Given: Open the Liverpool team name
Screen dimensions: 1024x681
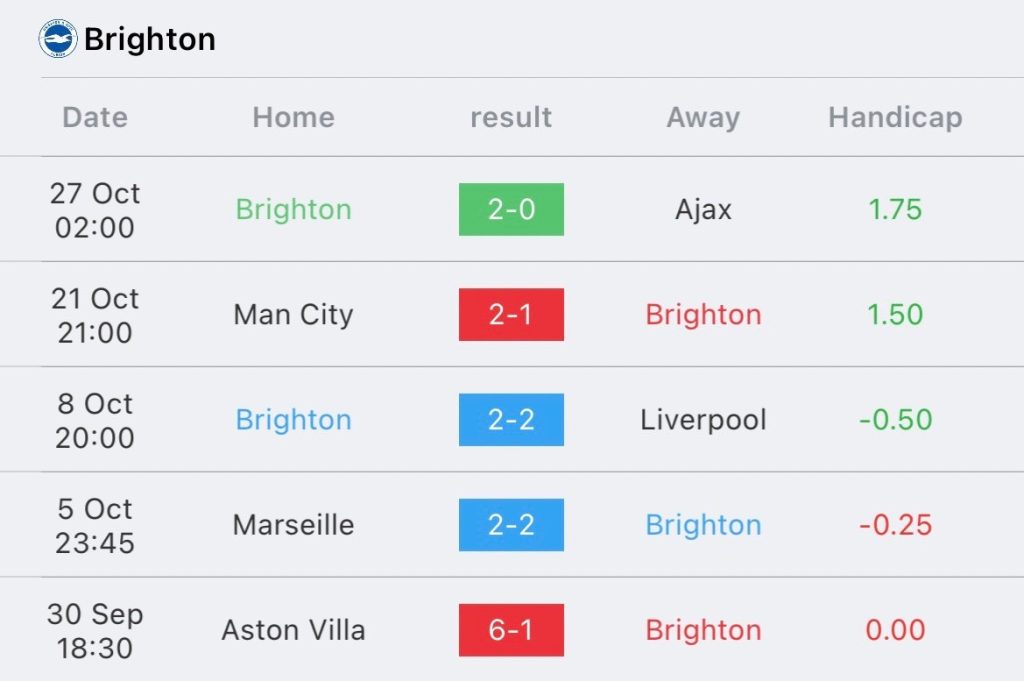Looking at the screenshot, I should 703,420.
